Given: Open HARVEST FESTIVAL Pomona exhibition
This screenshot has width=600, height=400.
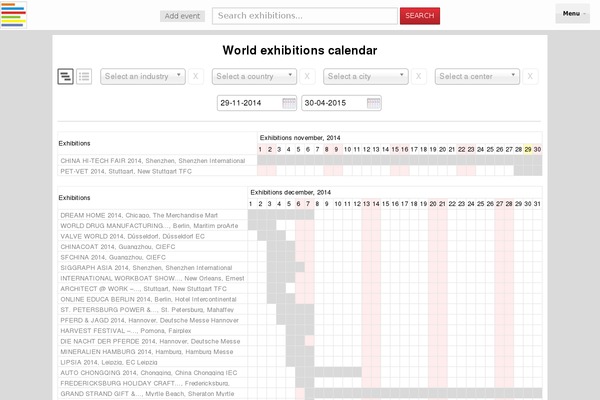Looking at the screenshot, I should click(126, 331).
